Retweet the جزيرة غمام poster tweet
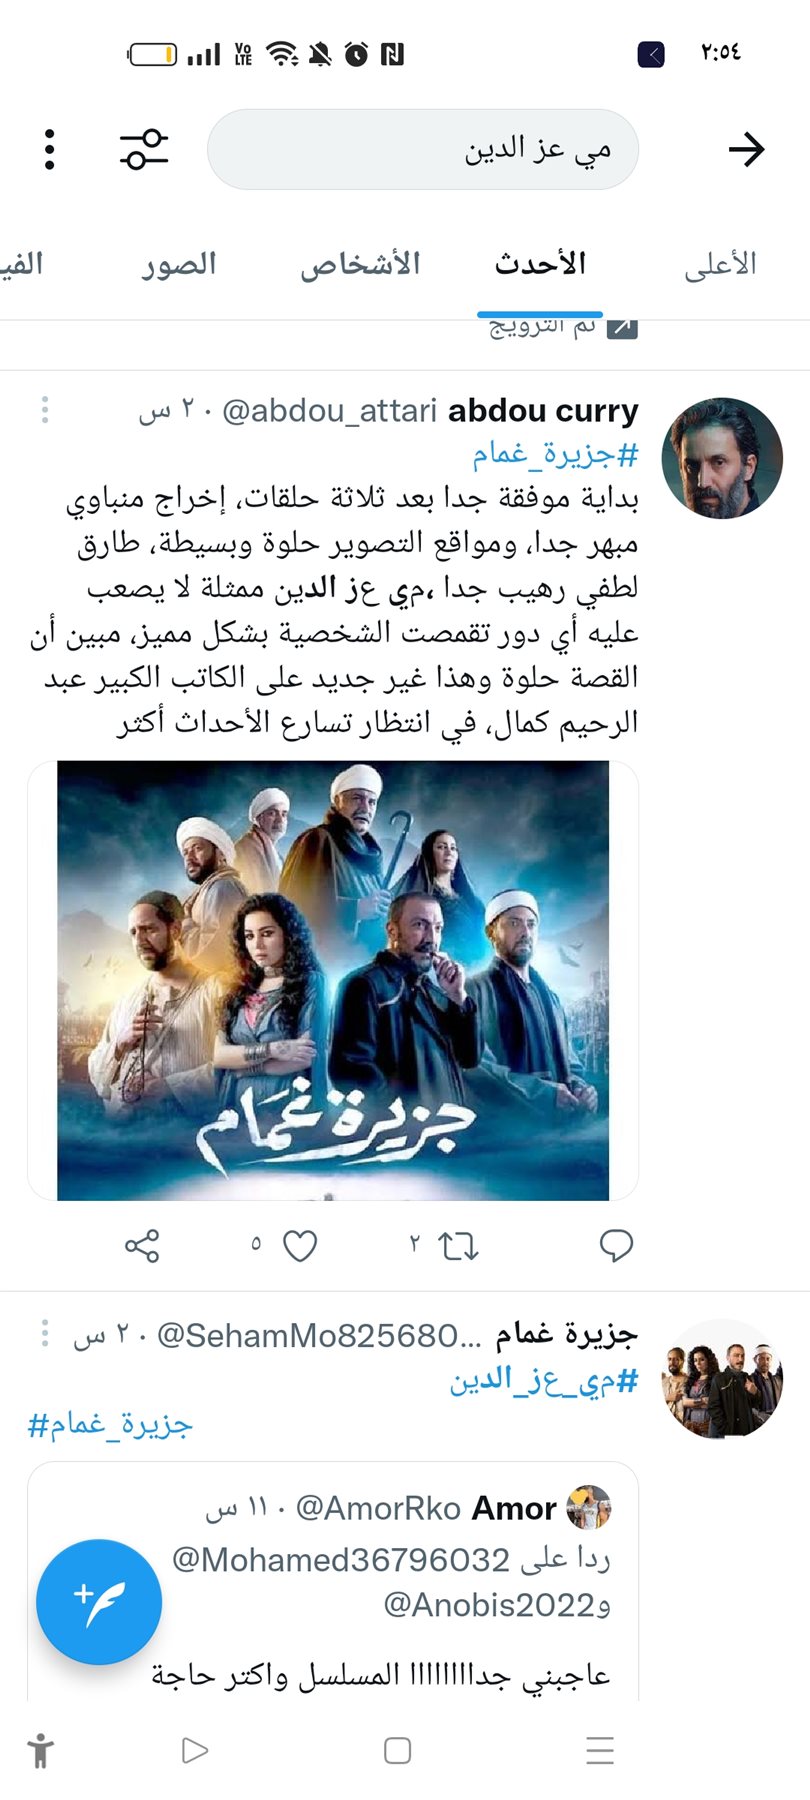 tap(458, 1245)
